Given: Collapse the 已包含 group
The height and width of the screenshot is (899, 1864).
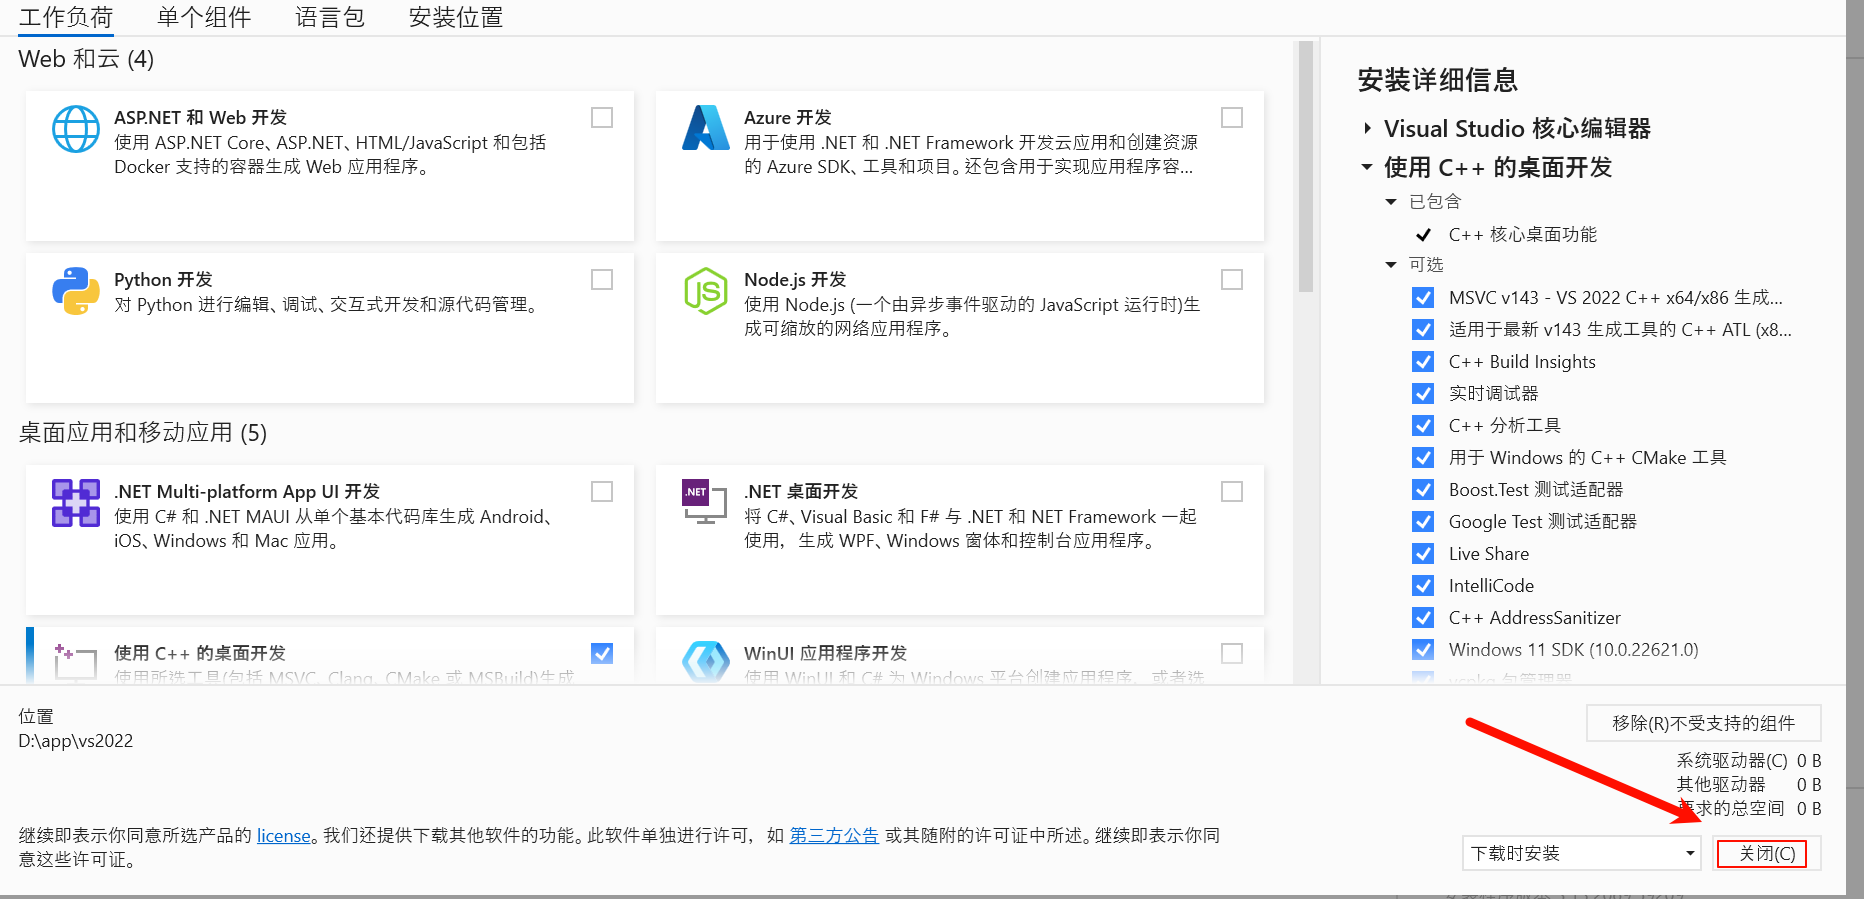Looking at the screenshot, I should (1390, 202).
